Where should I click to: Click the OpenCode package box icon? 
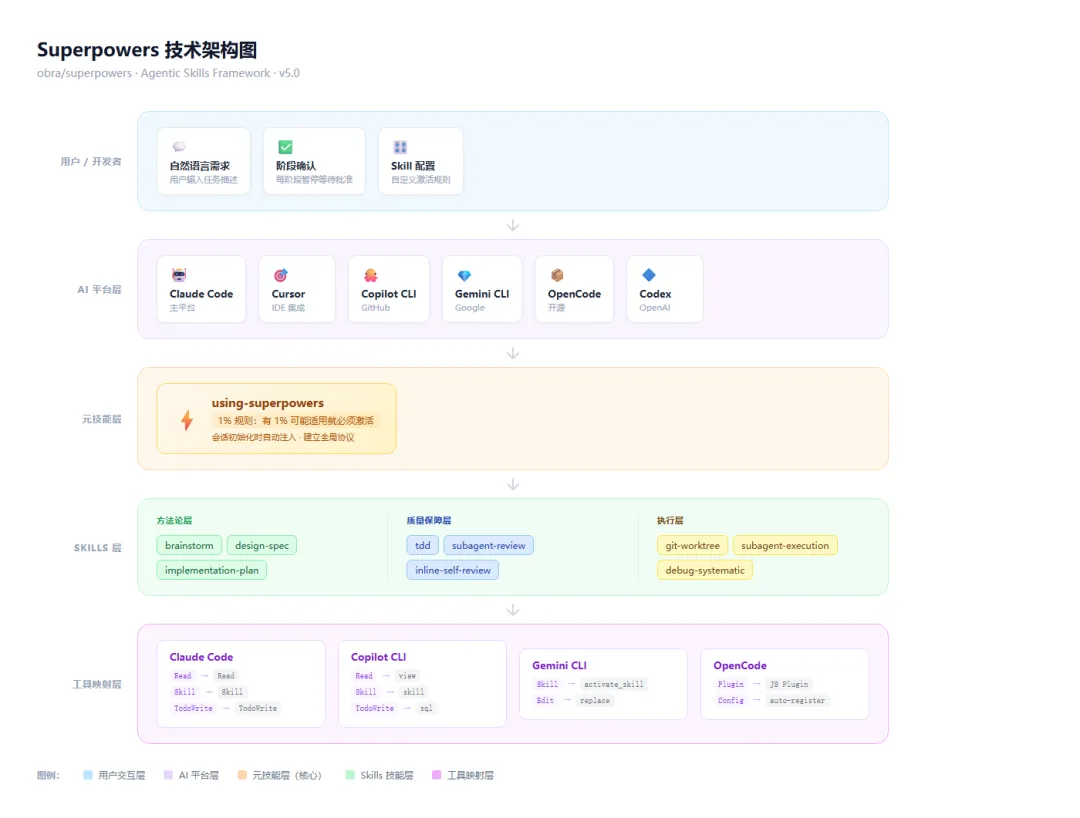pyautogui.click(x=557, y=275)
